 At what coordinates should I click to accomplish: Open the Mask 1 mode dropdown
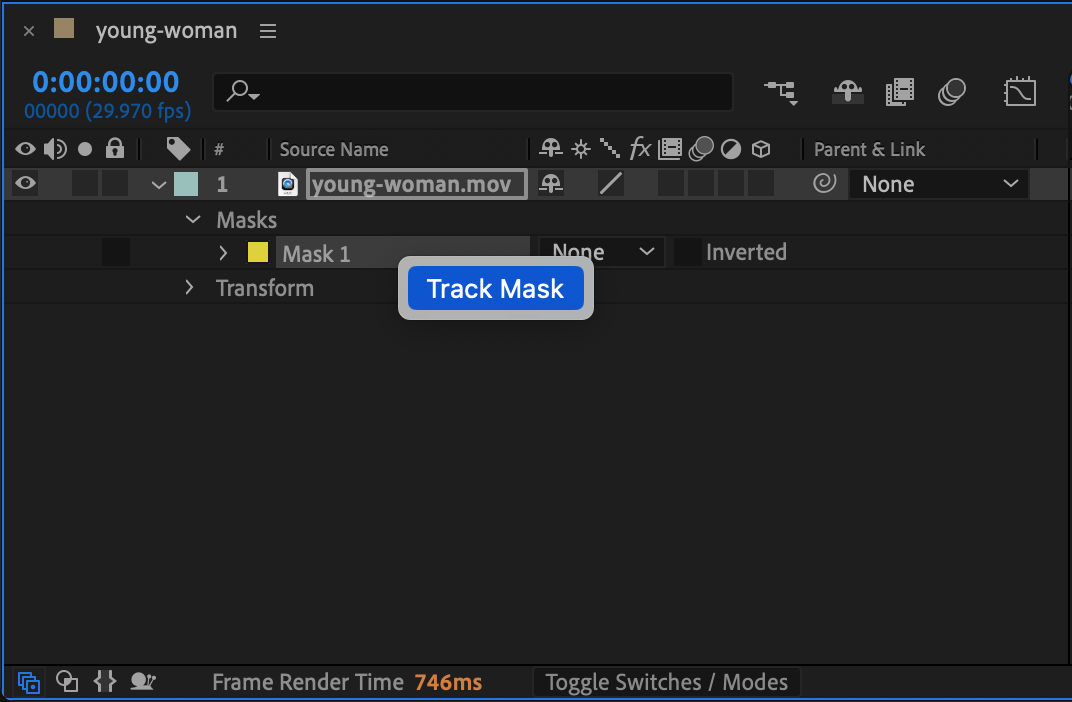(x=602, y=252)
